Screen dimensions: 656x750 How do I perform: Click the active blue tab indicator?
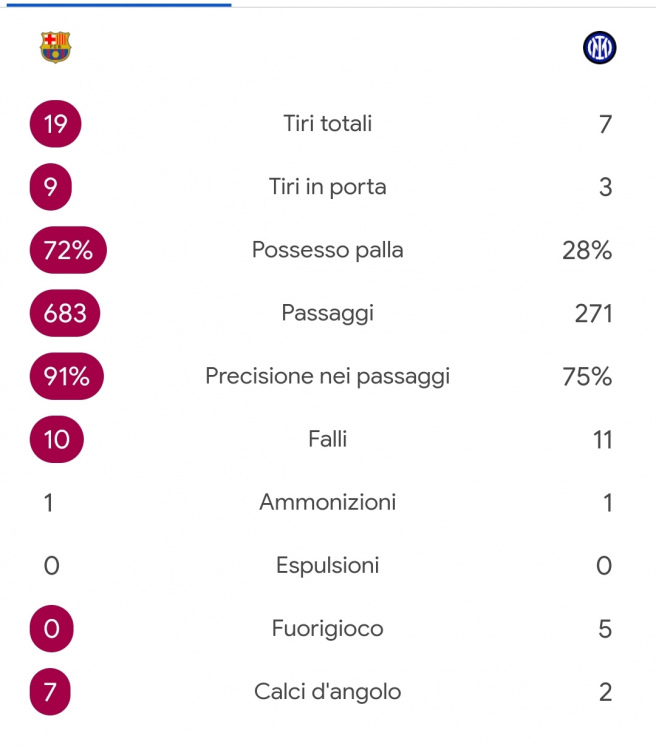[119, 5]
